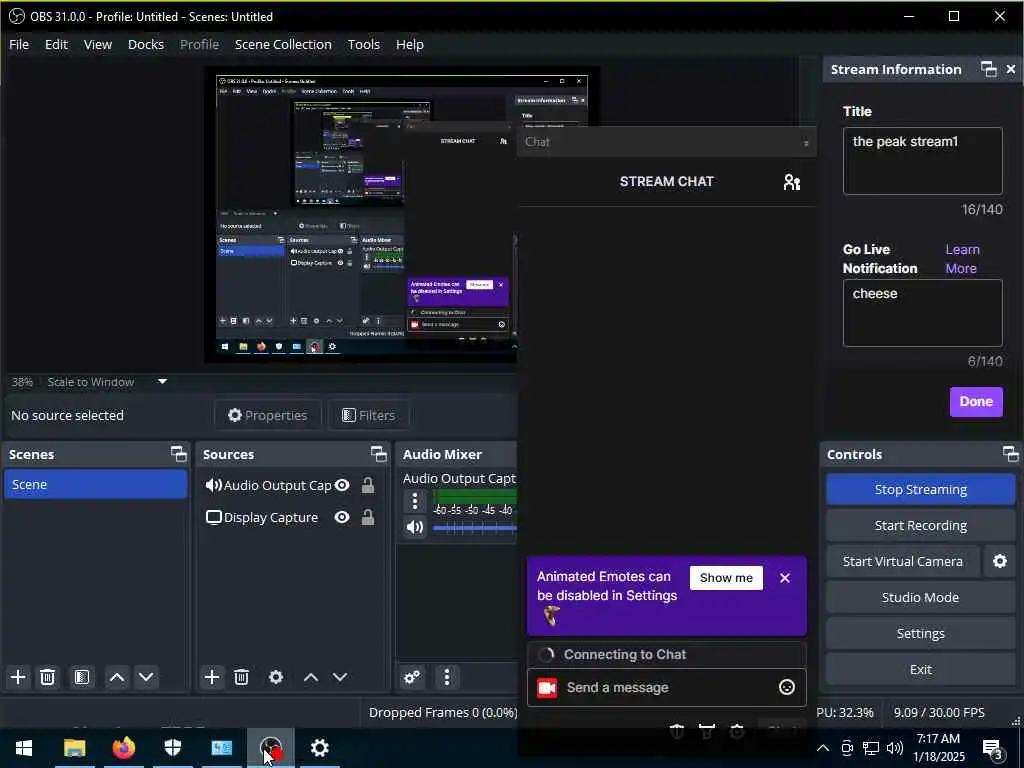
Task: Lock the Display Capture source
Action: pos(368,517)
